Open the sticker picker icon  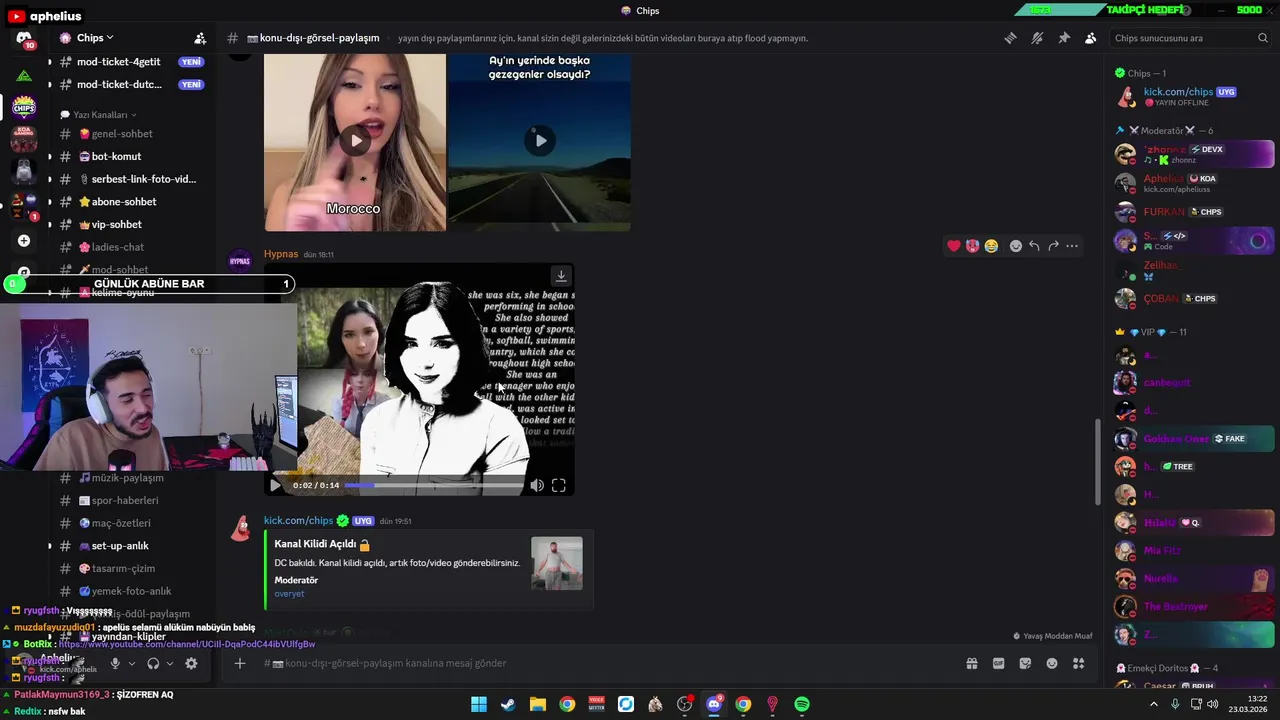point(1025,663)
